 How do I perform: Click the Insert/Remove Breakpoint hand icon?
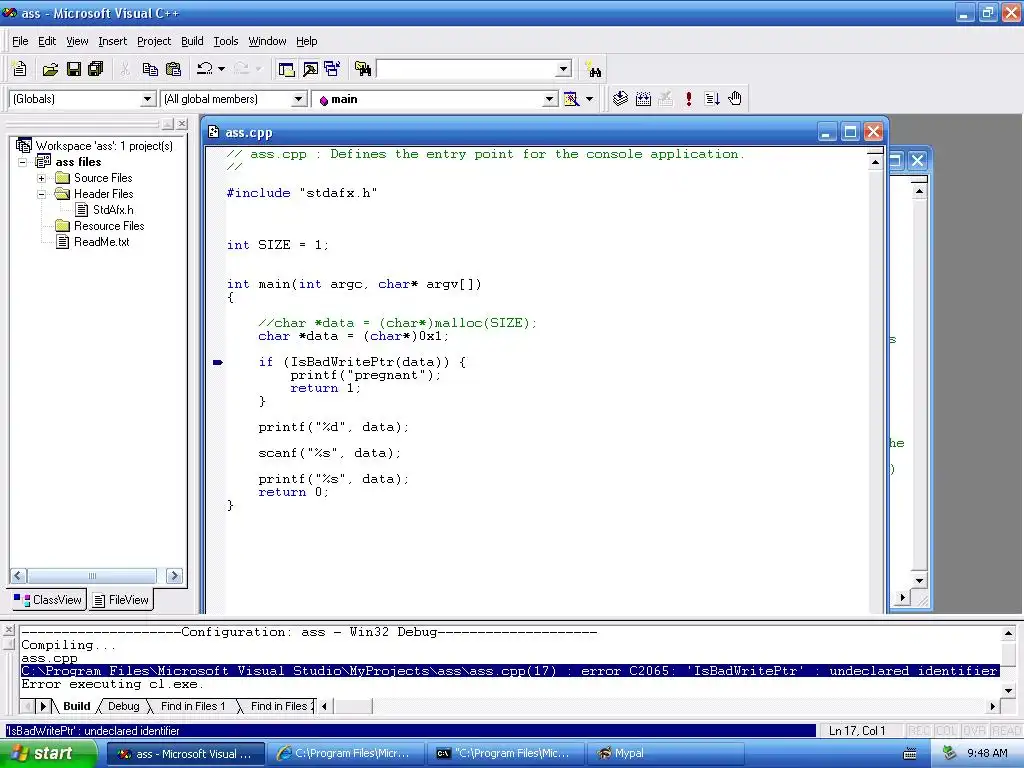click(735, 99)
